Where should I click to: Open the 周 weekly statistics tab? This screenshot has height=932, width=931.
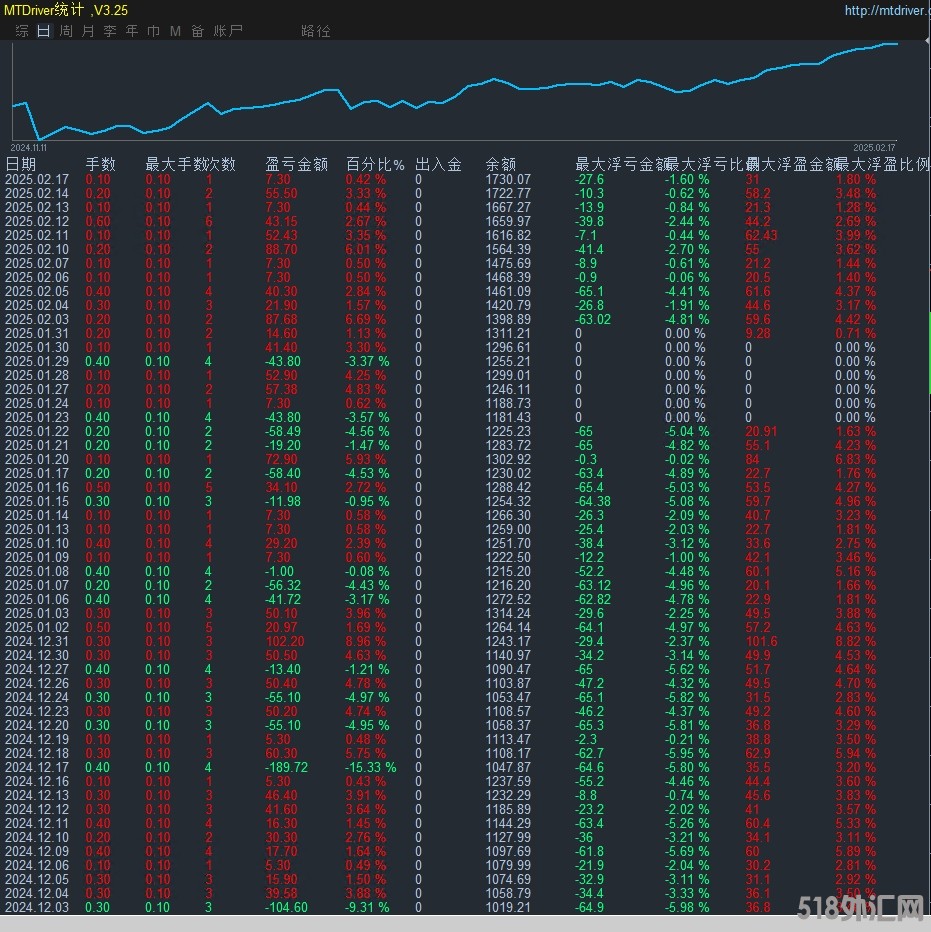66,31
